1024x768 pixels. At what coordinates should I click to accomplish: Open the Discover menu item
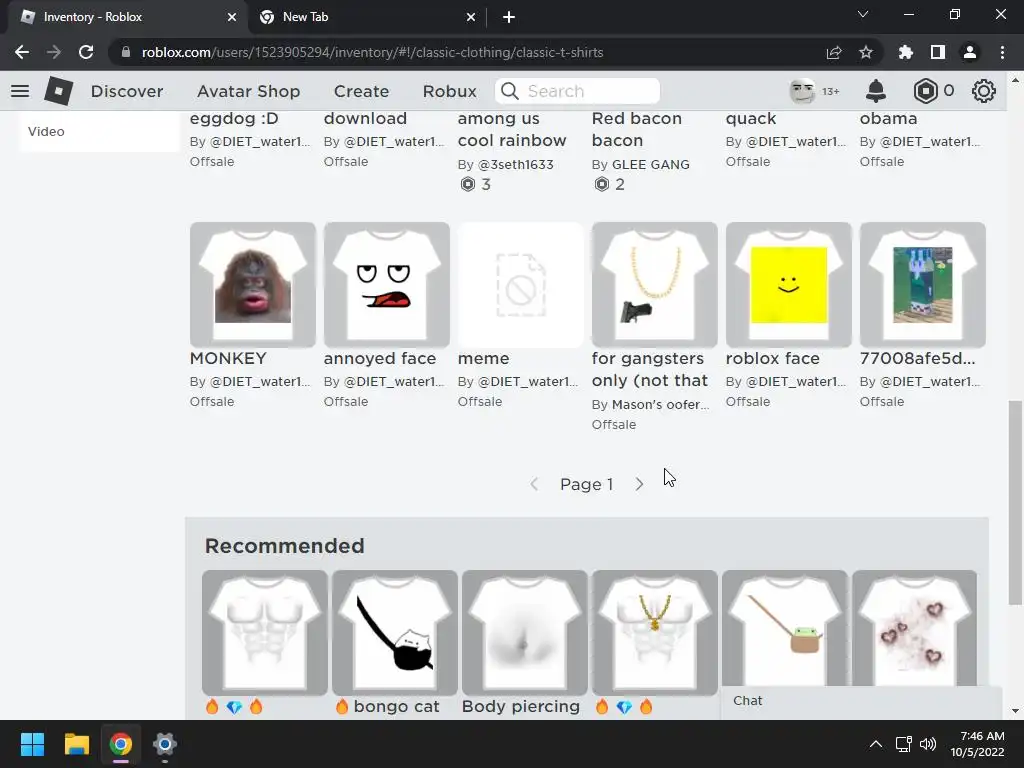[127, 91]
